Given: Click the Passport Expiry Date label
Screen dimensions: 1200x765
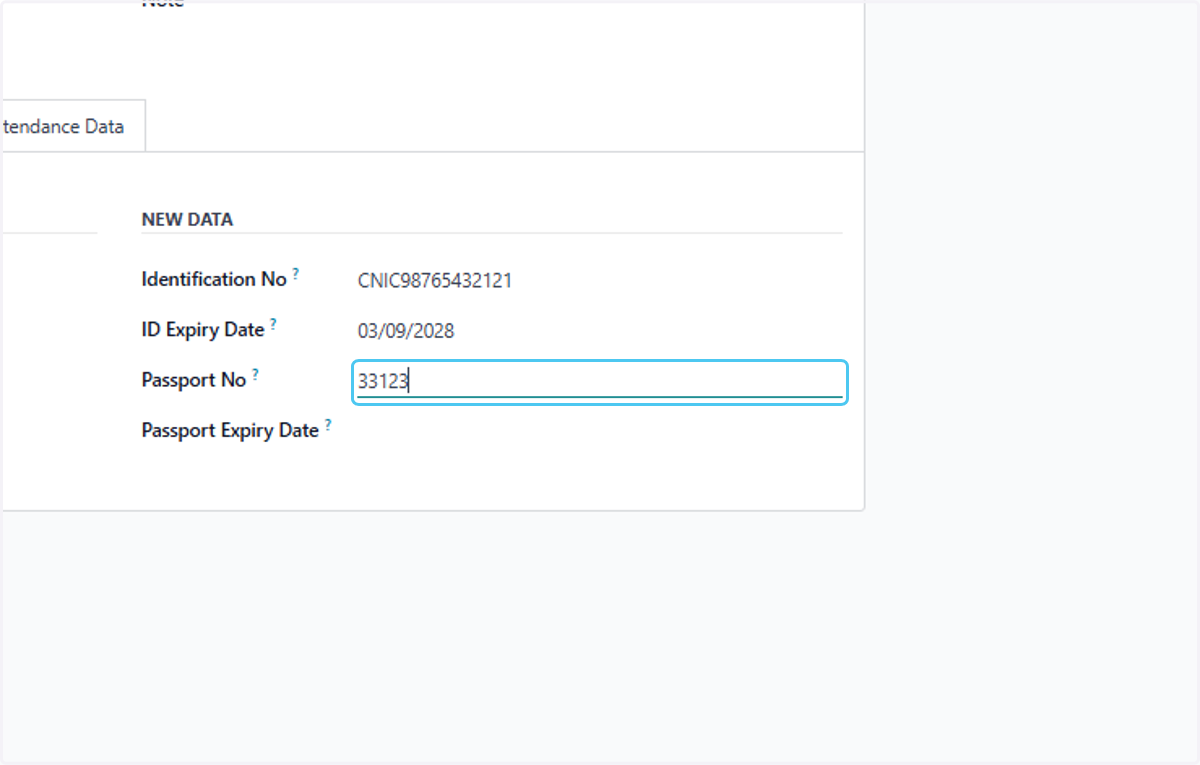Looking at the screenshot, I should point(230,431).
